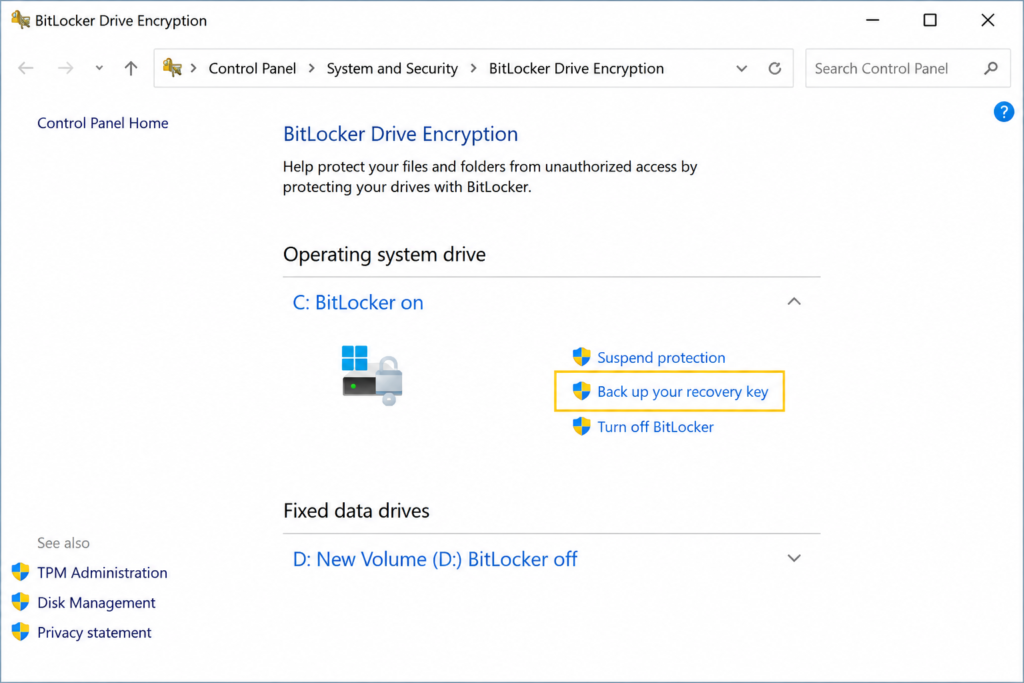
Task: Open Disk Management link
Action: pos(96,603)
